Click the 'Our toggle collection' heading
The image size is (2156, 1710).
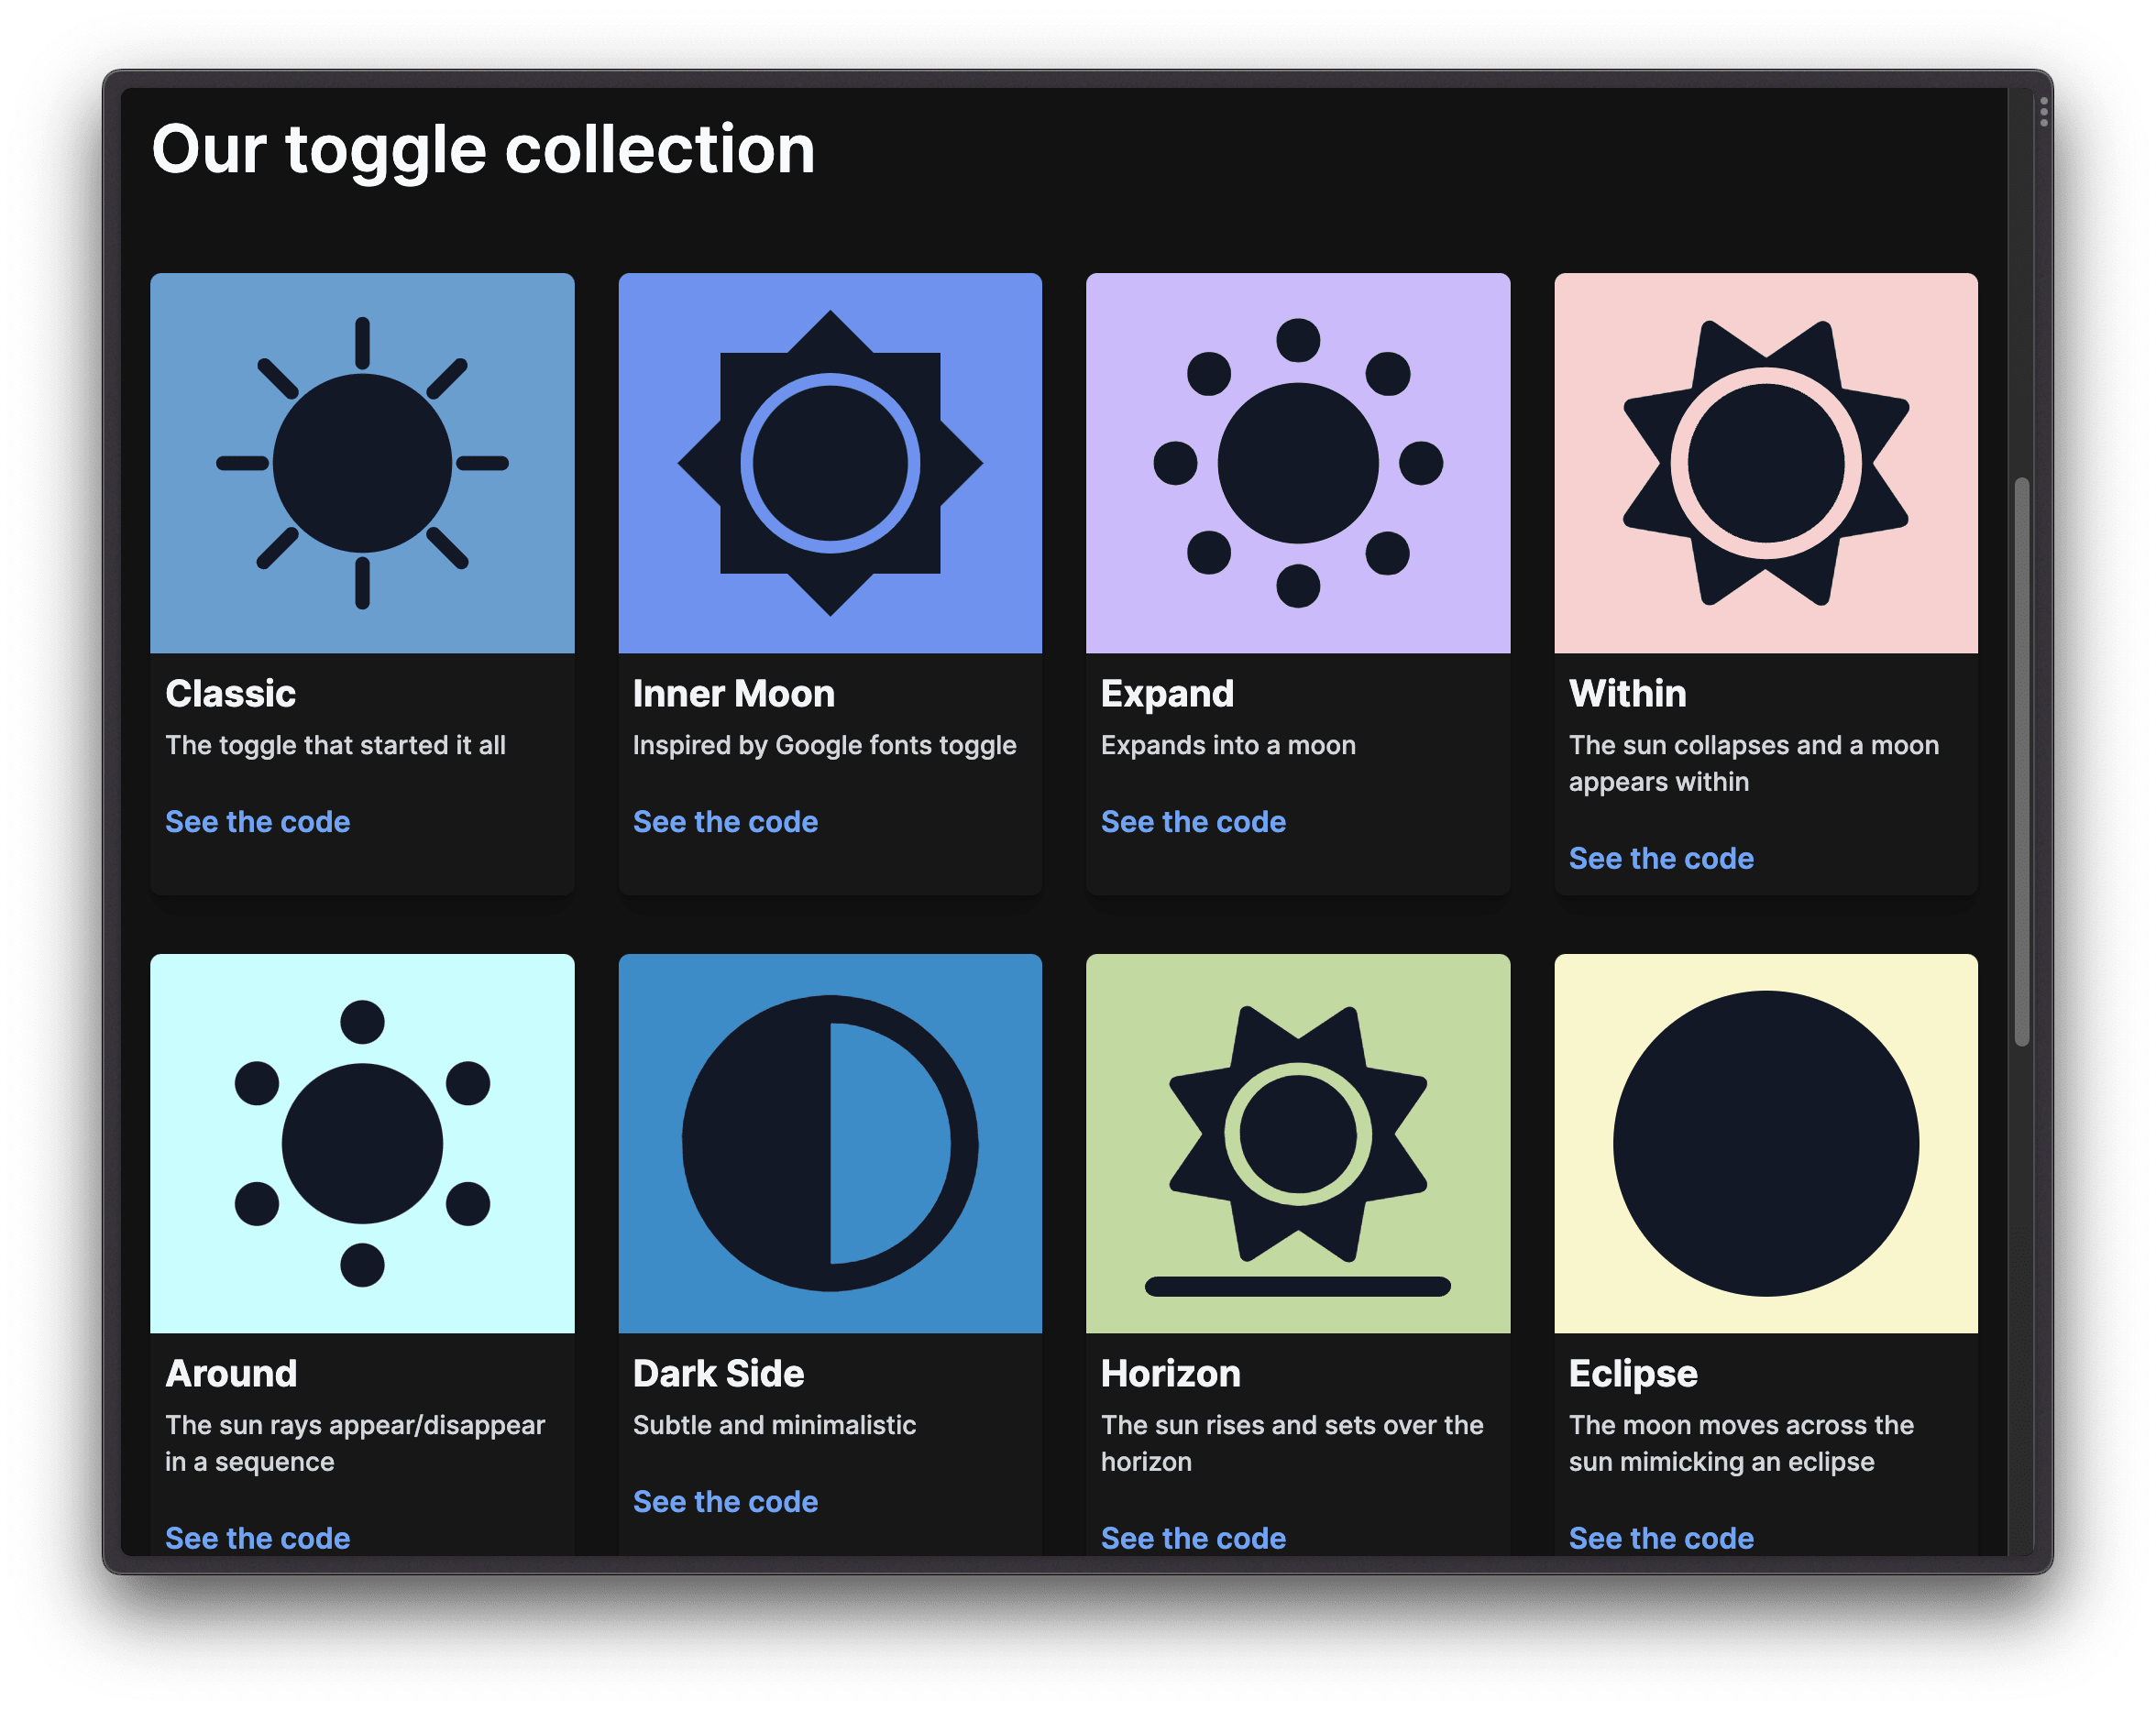tap(483, 150)
